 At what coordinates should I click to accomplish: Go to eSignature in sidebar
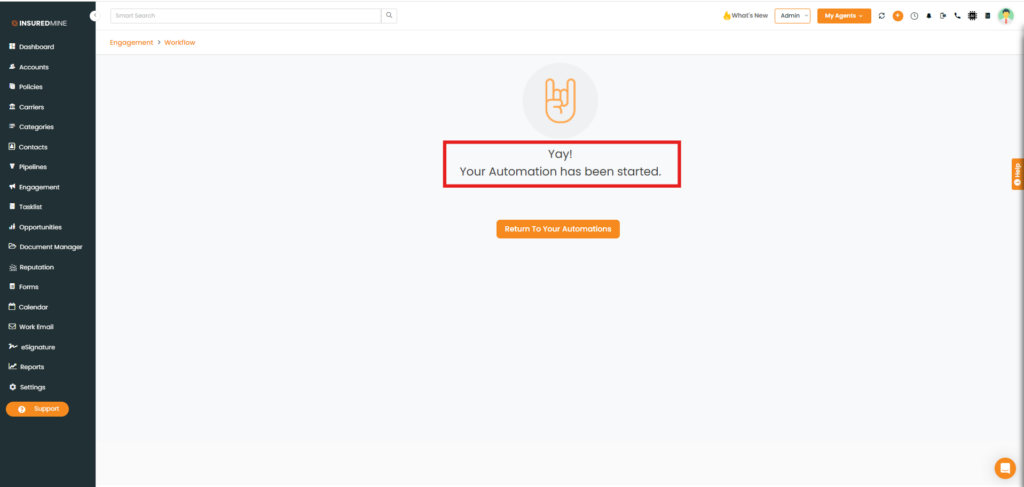37,347
